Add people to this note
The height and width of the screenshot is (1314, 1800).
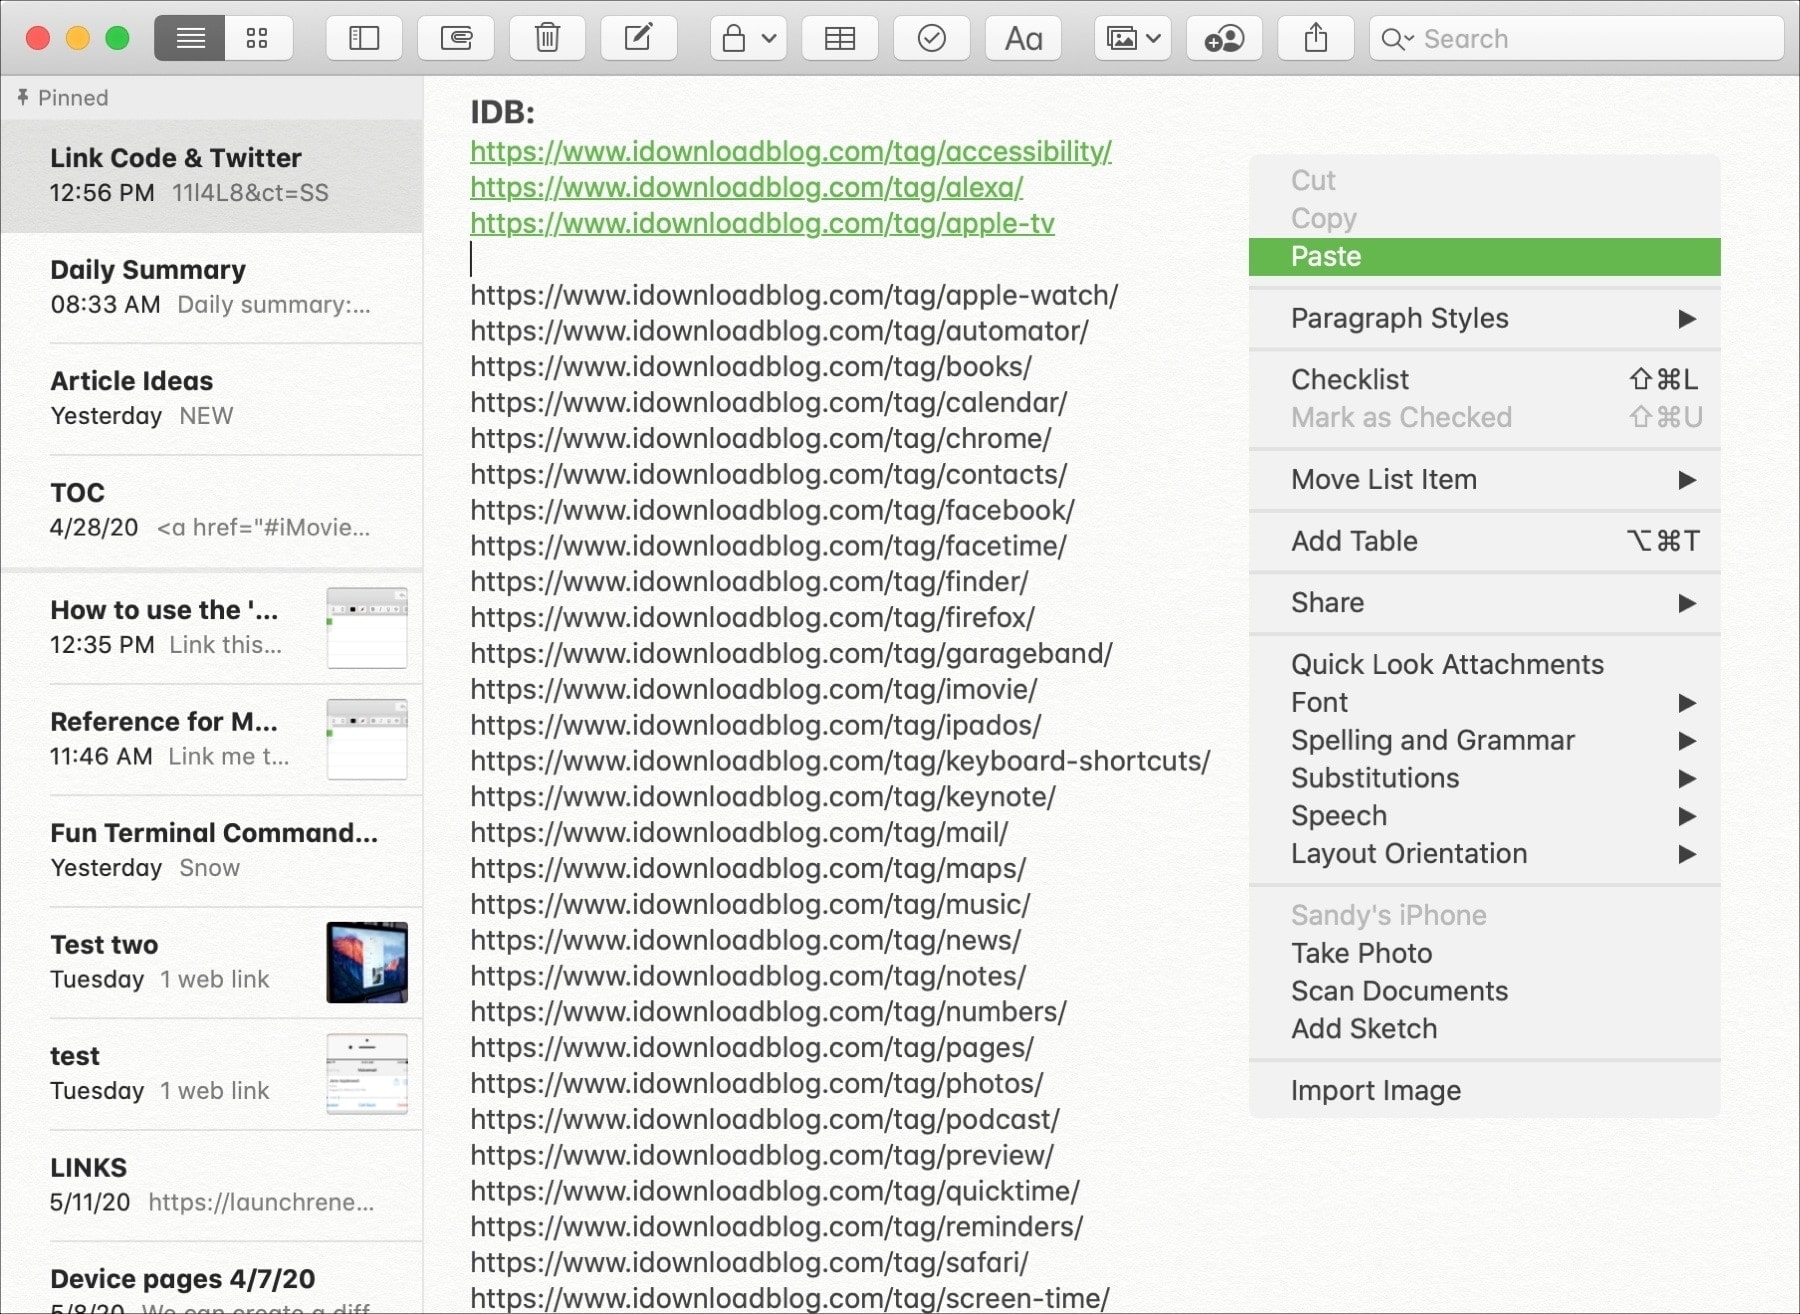[1224, 39]
